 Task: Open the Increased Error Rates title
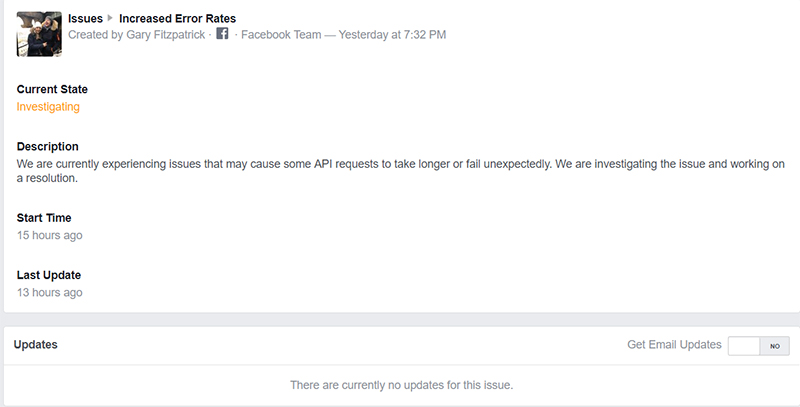178,18
